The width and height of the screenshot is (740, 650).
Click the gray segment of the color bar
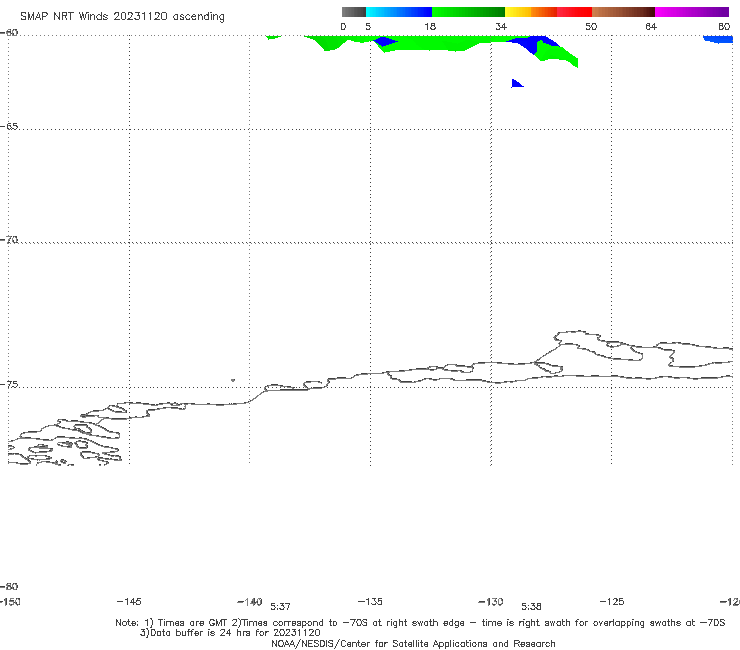click(x=353, y=12)
